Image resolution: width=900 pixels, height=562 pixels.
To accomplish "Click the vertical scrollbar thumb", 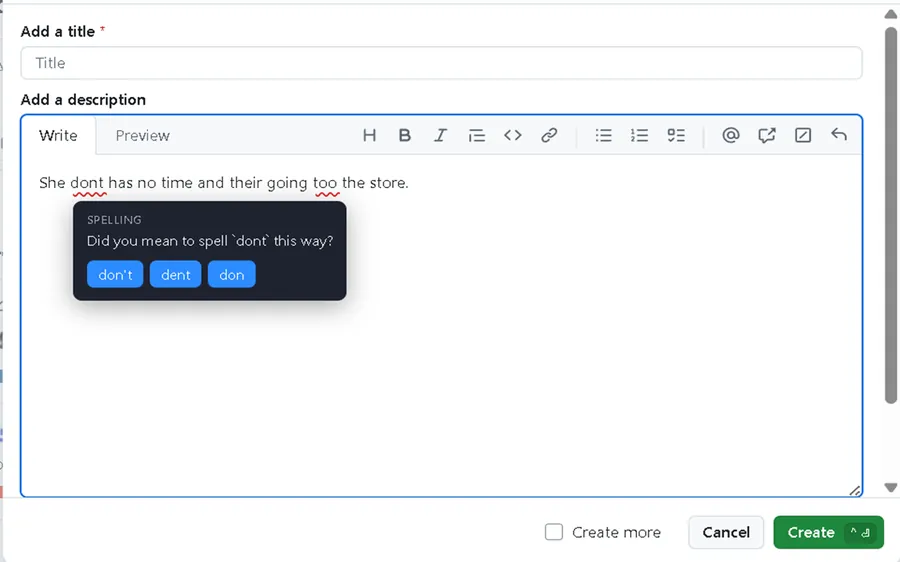I will [891, 215].
